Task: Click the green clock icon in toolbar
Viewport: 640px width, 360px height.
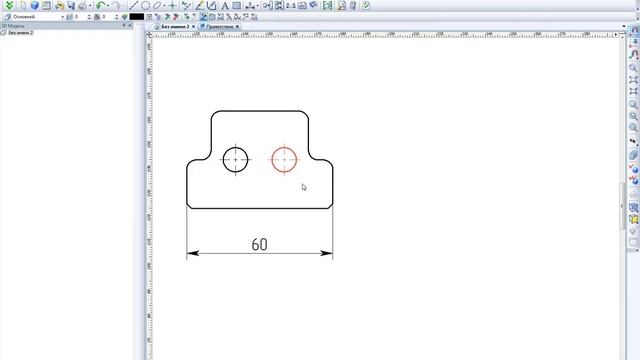Action: (366, 6)
